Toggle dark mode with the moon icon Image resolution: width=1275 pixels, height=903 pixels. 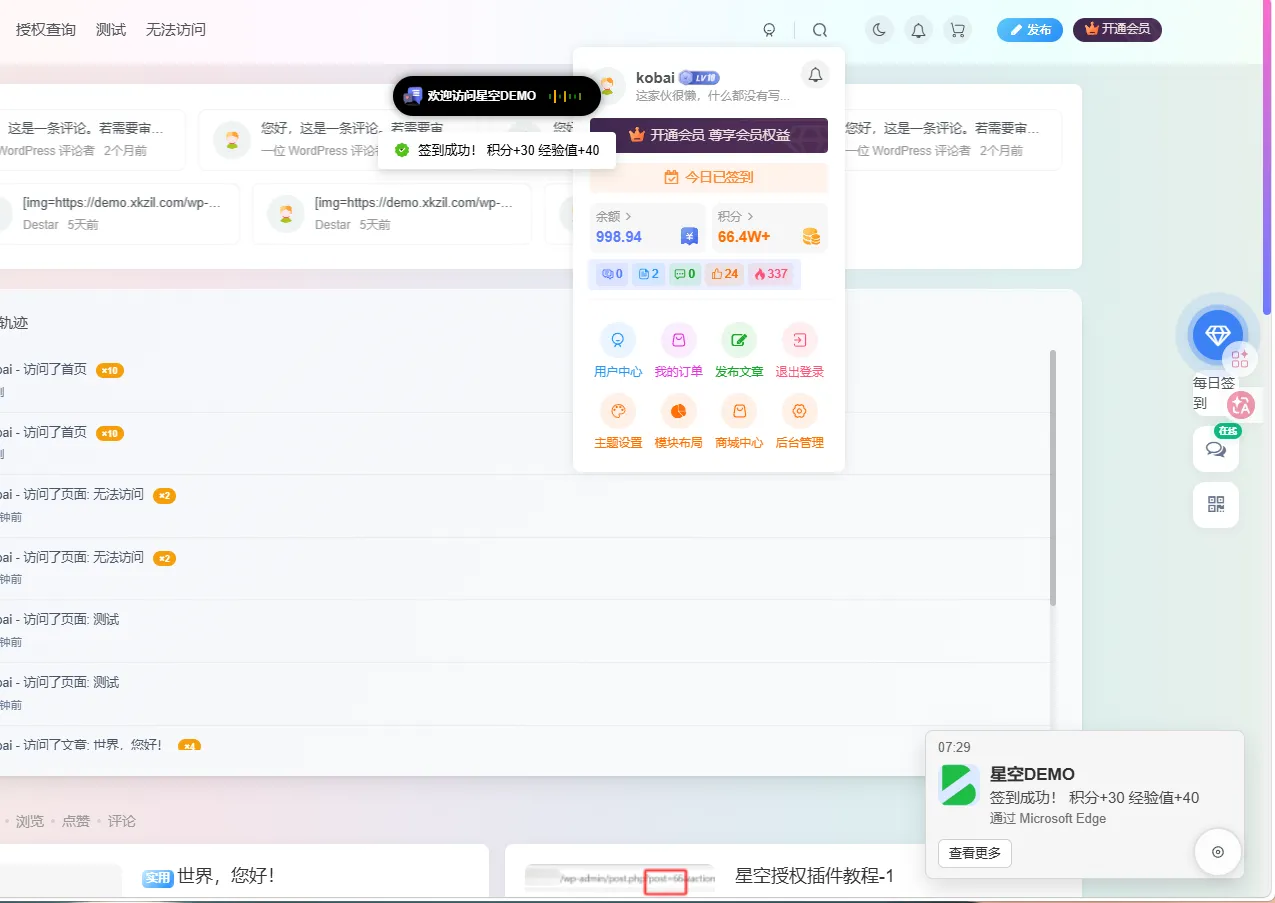pos(878,29)
